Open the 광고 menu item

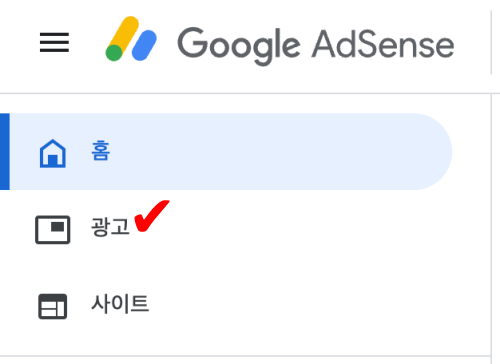[x=110, y=227]
